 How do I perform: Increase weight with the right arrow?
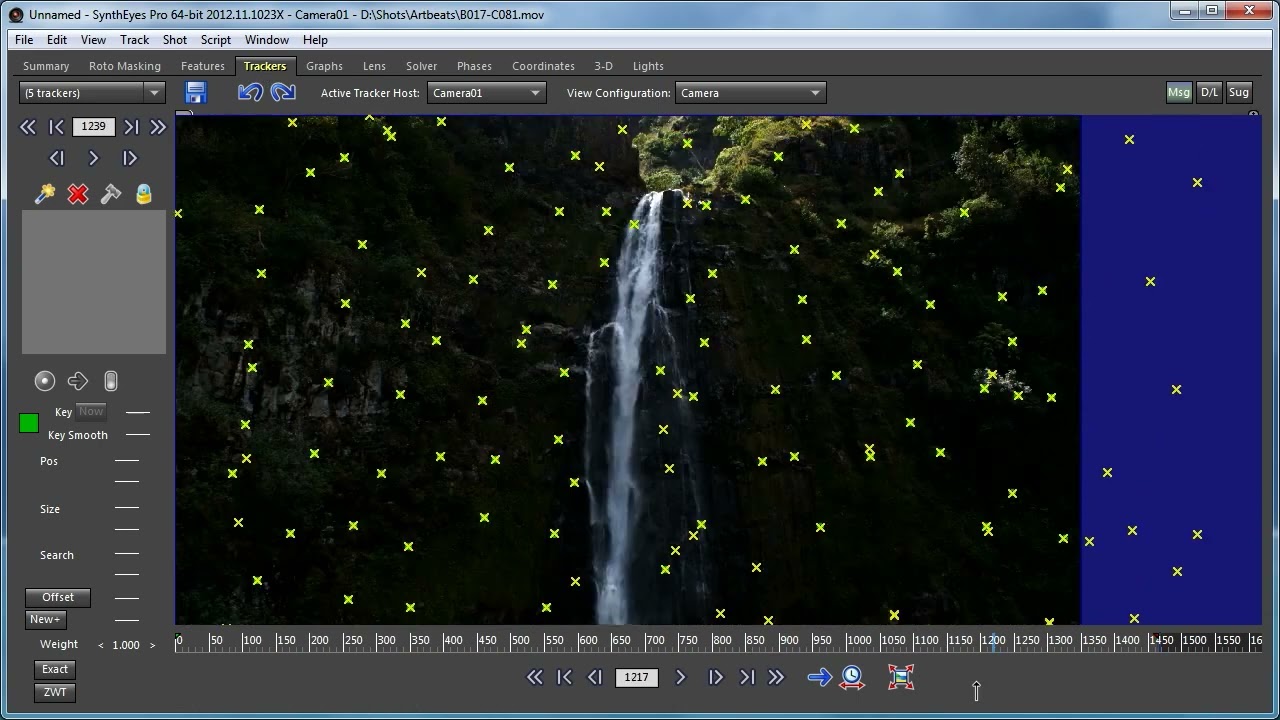click(152, 645)
